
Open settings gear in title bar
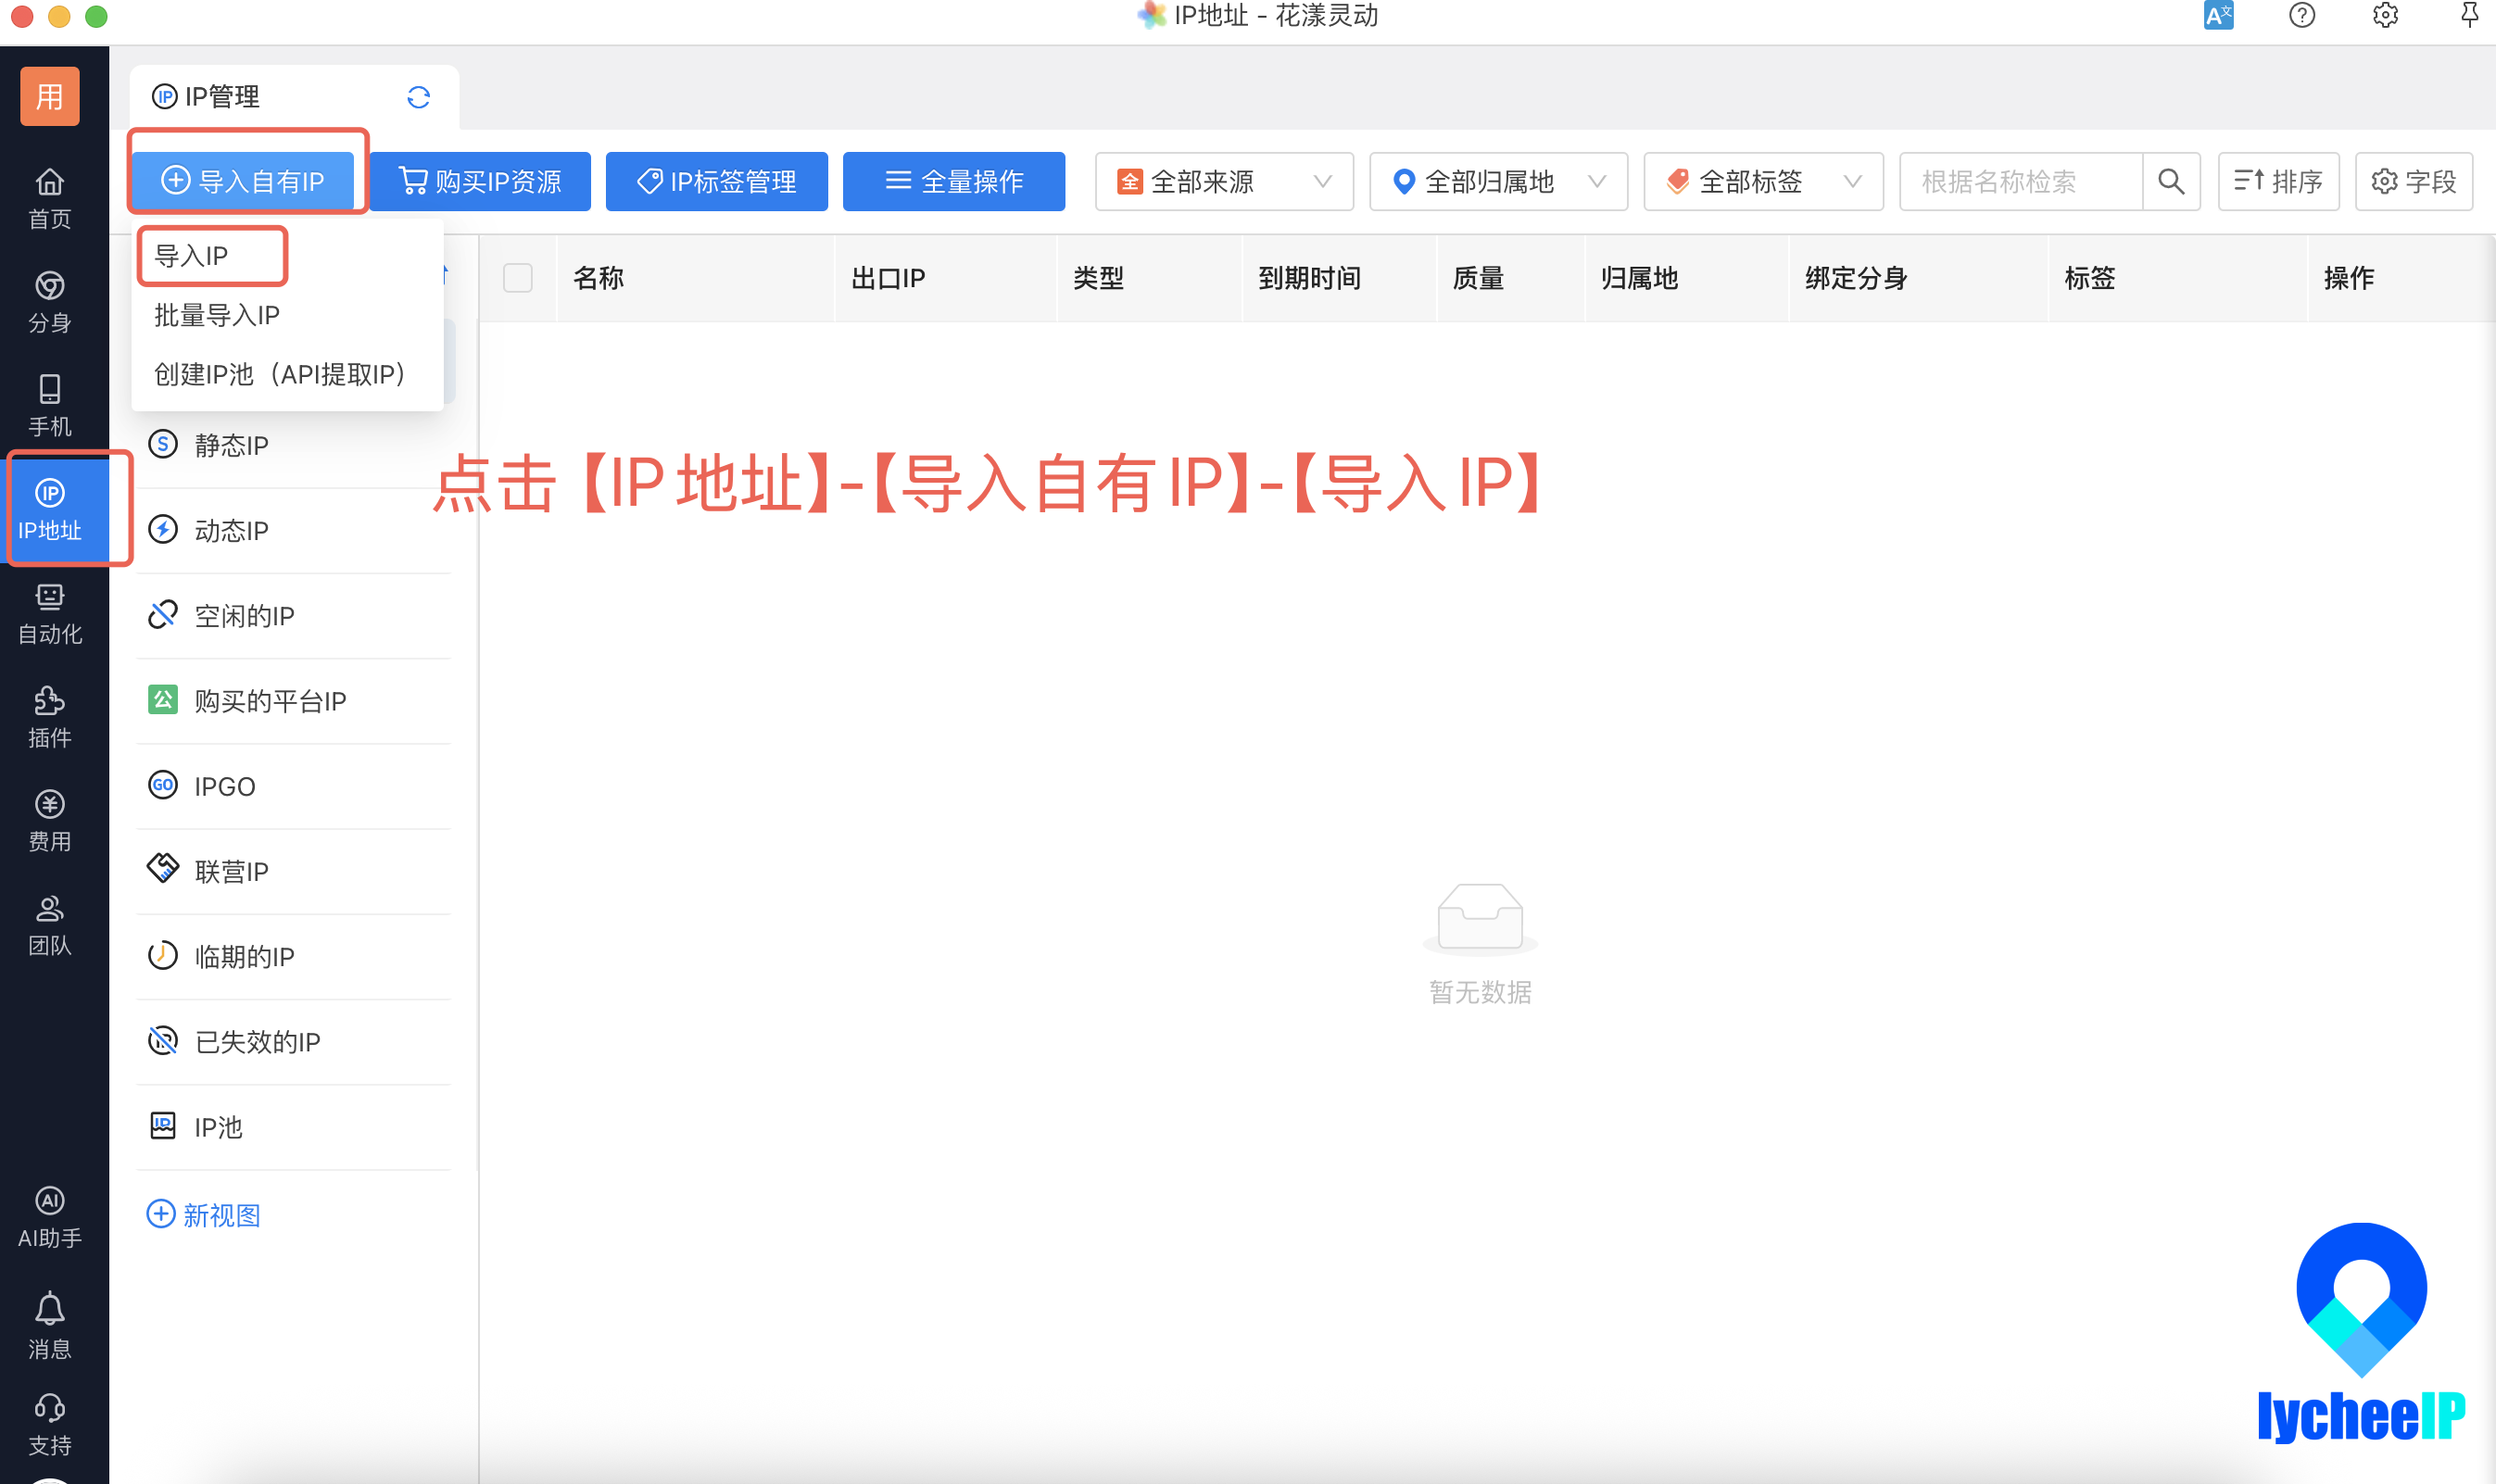pos(2386,15)
